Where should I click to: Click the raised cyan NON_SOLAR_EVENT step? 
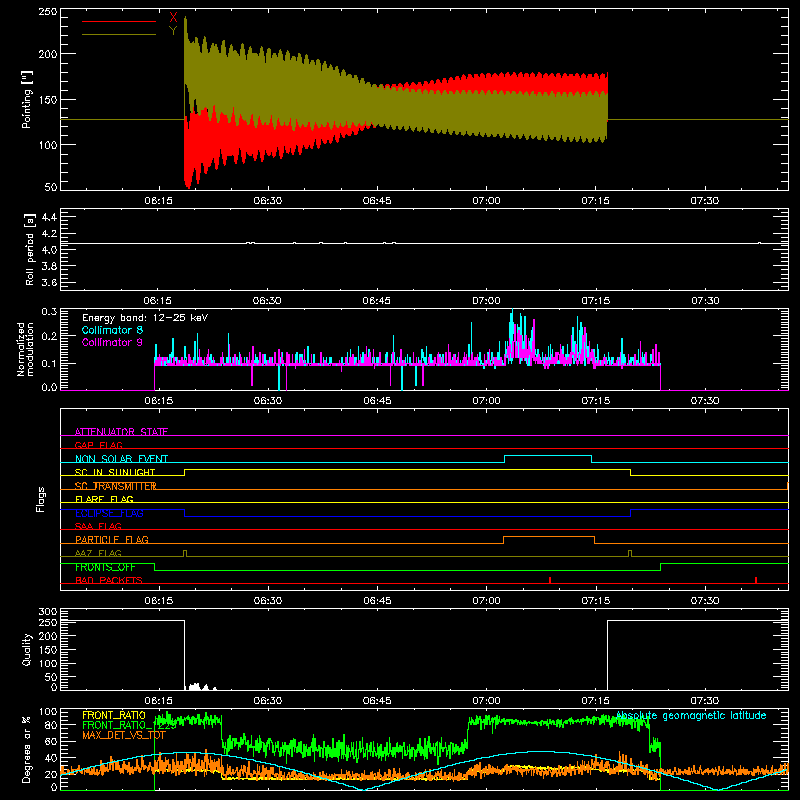548,456
